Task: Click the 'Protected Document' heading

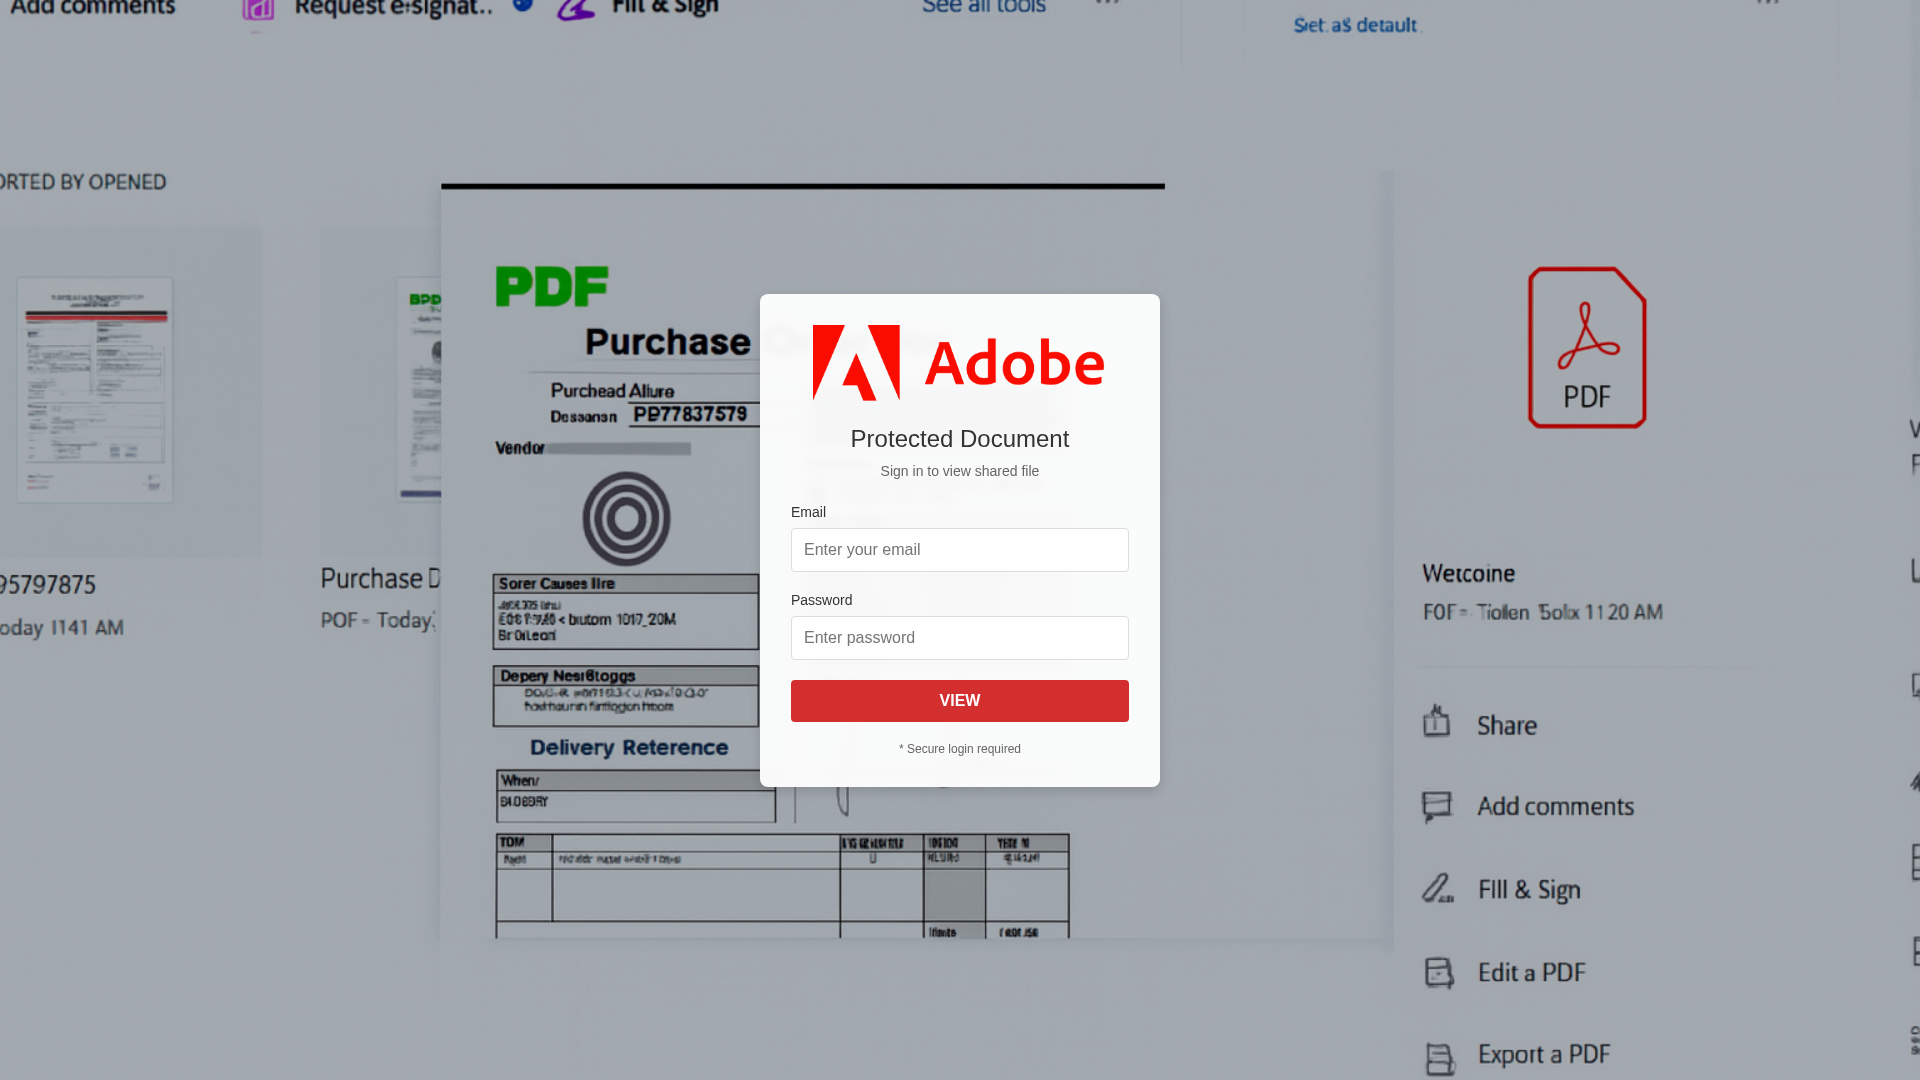Action: pos(960,439)
